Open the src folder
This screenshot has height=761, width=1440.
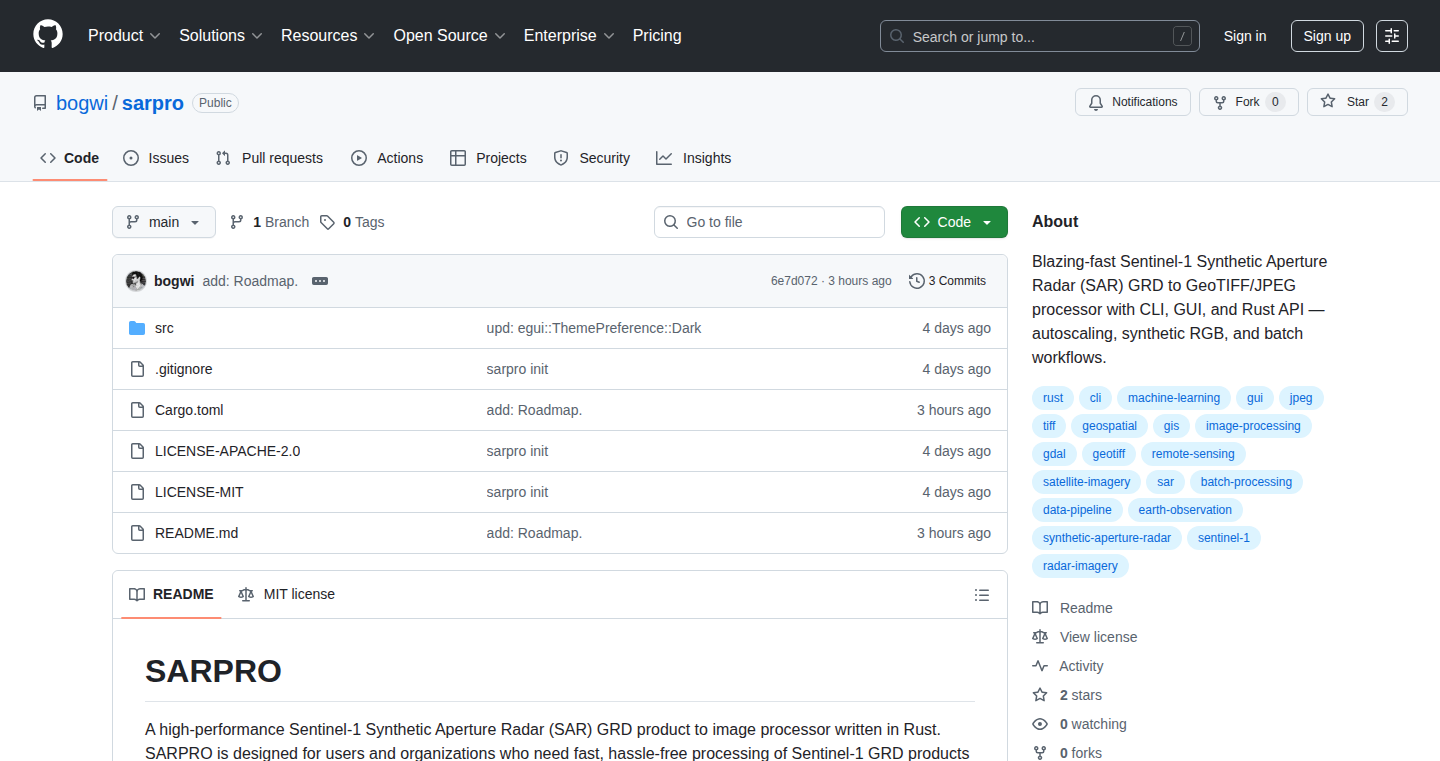click(x=164, y=328)
